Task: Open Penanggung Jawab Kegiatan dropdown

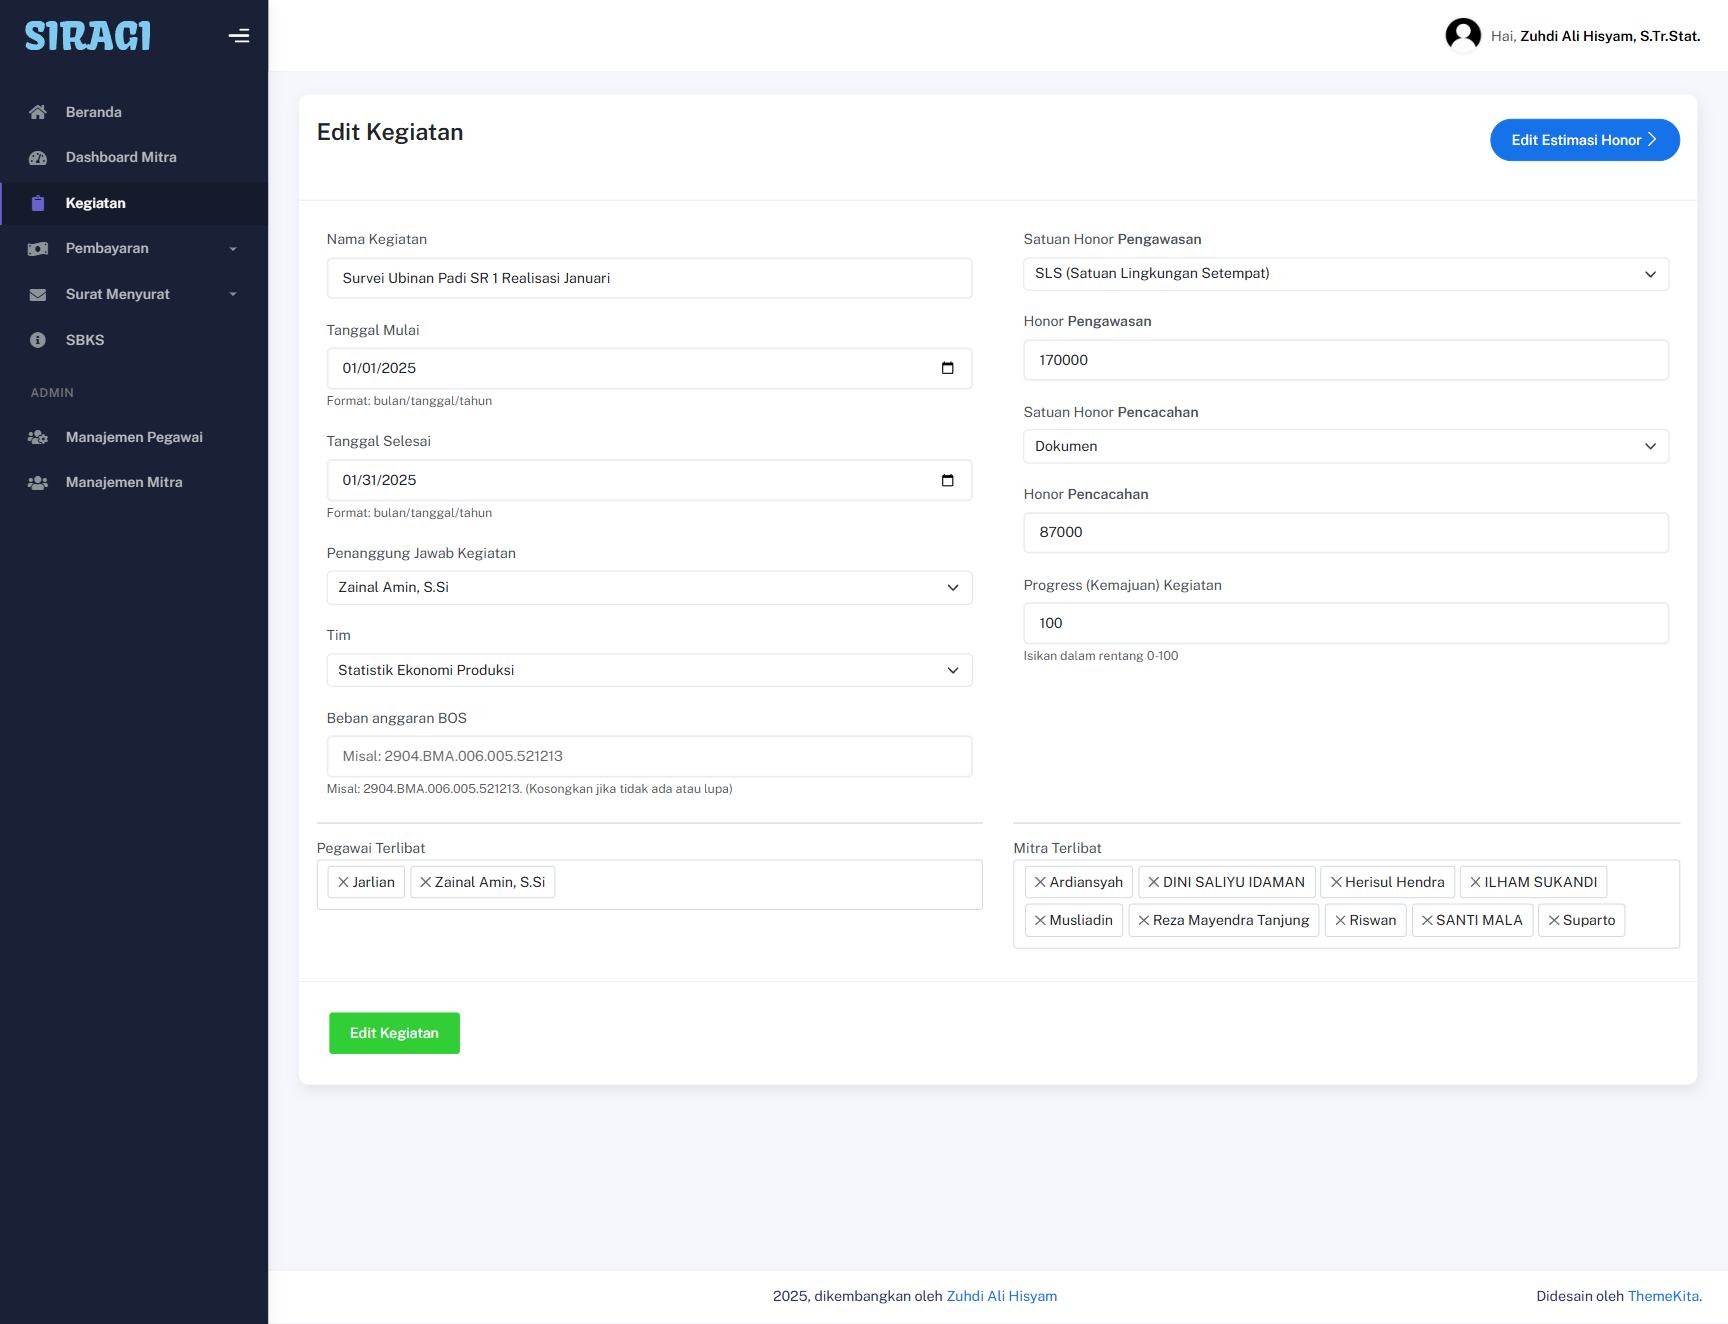Action: coord(649,588)
